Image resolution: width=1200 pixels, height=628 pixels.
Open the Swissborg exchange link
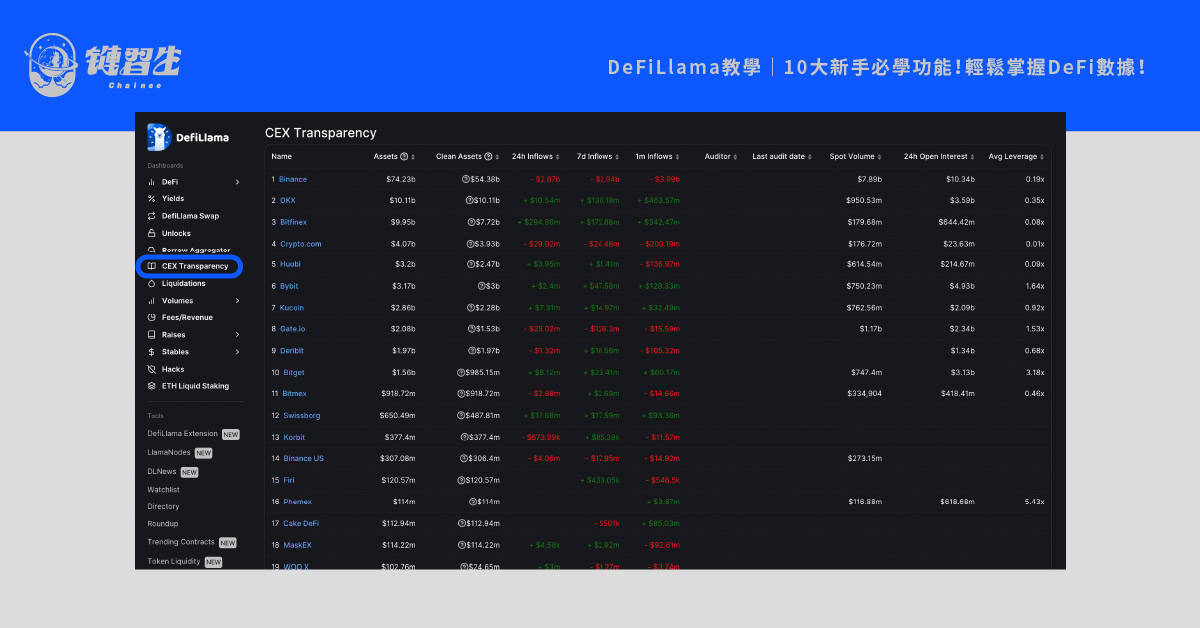pos(301,415)
